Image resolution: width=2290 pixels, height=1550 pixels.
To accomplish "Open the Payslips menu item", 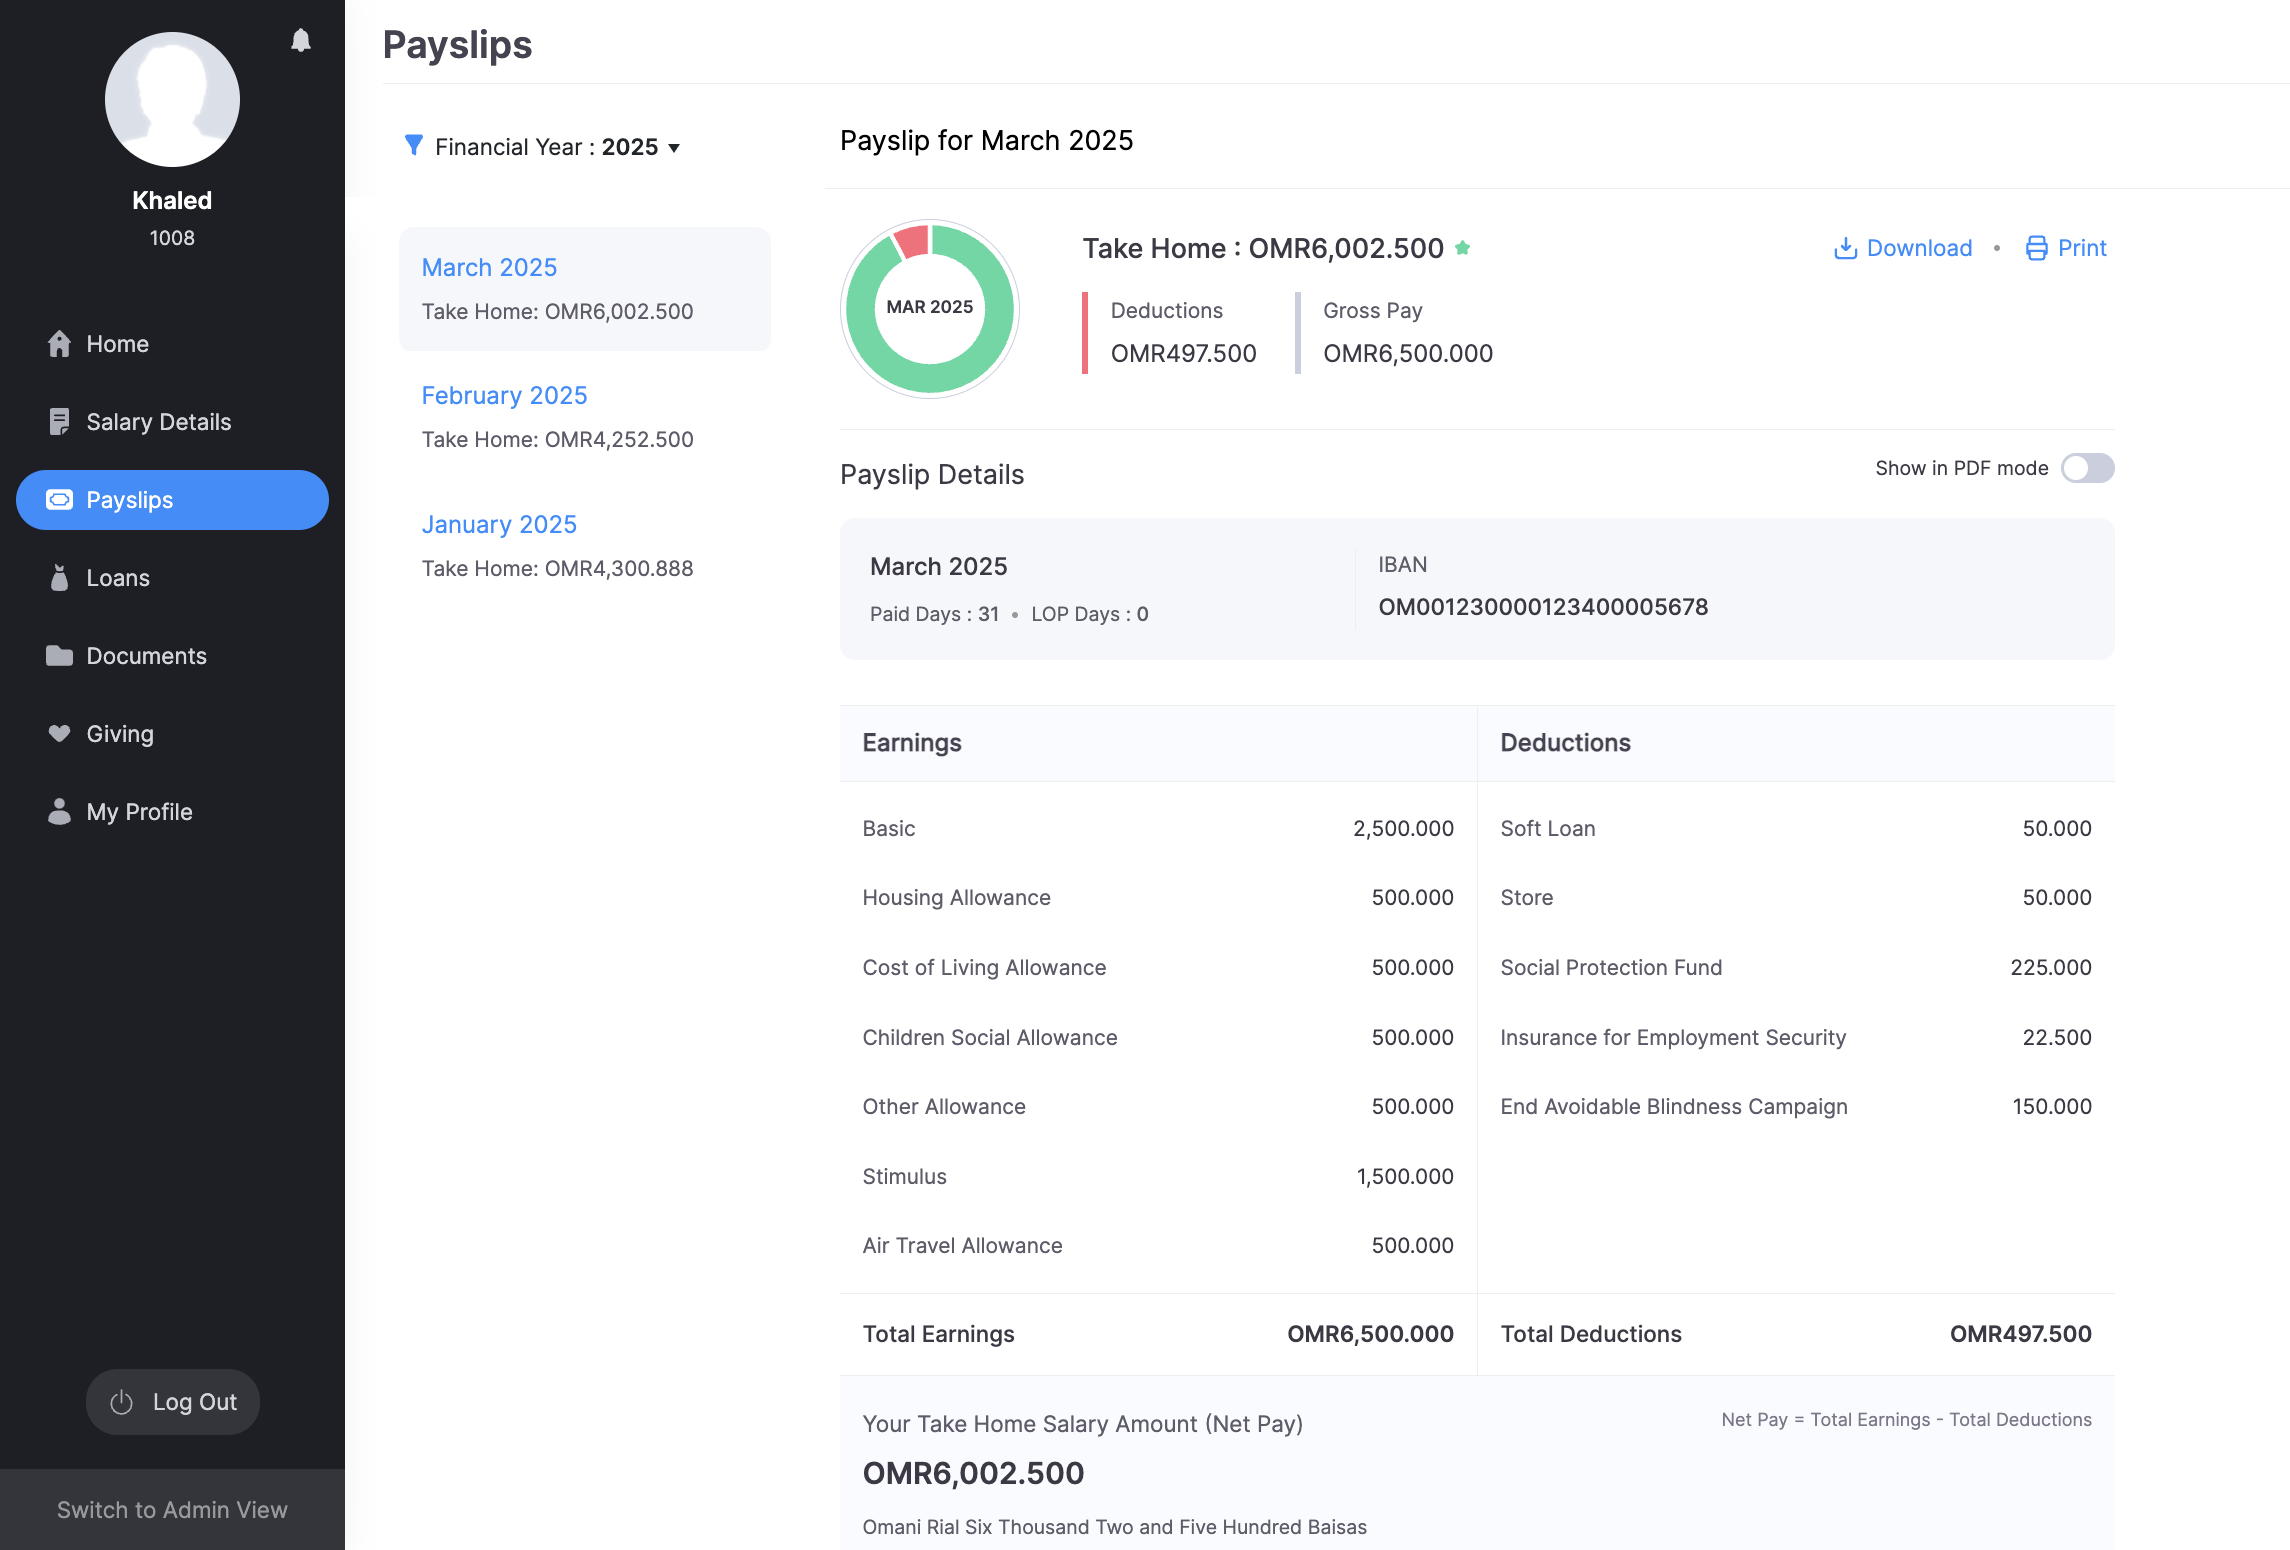I will pos(172,500).
